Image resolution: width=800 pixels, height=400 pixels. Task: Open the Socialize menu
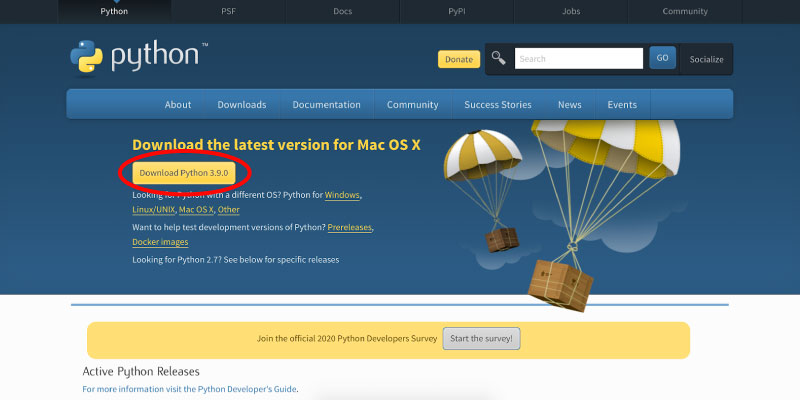706,59
